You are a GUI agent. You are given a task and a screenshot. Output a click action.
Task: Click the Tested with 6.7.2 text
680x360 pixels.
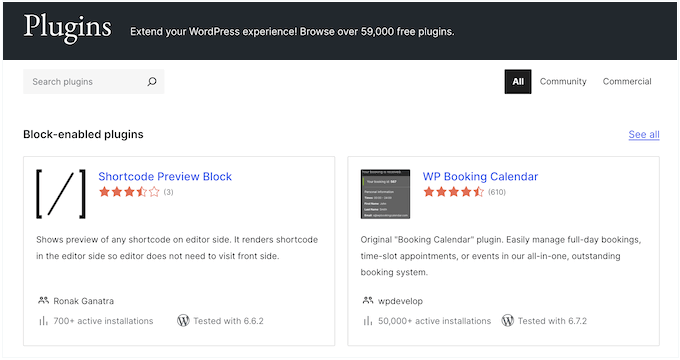coord(552,321)
